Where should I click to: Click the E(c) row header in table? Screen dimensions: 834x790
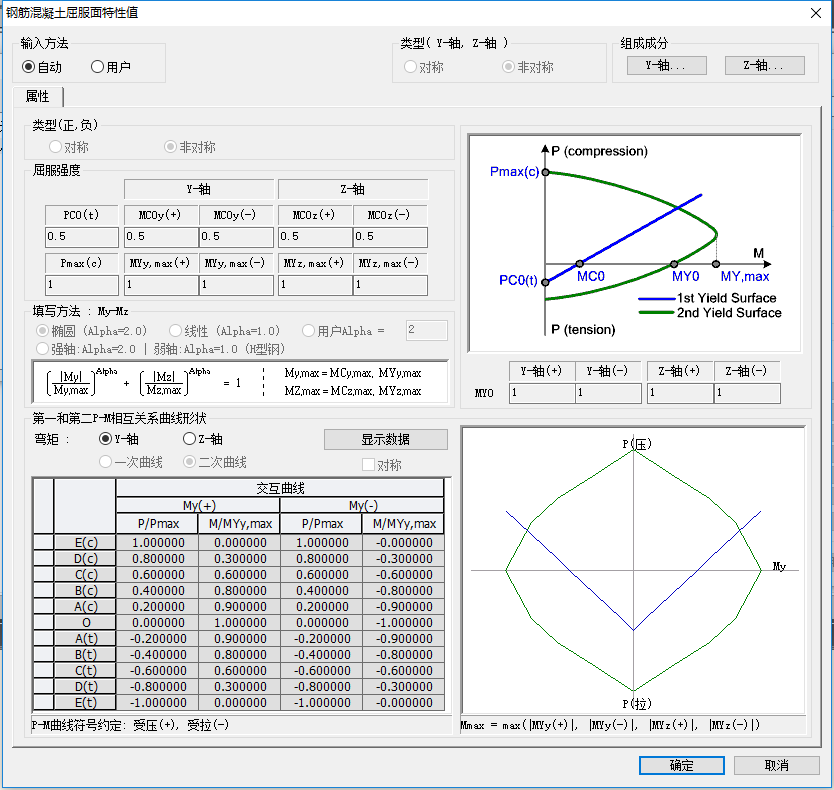pyautogui.click(x=85, y=542)
